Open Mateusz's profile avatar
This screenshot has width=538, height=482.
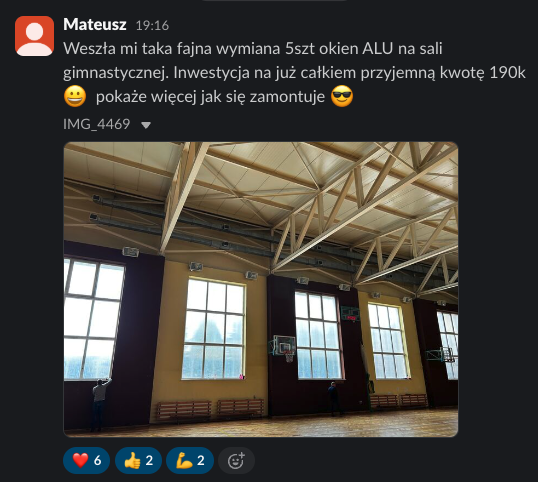coord(34,36)
